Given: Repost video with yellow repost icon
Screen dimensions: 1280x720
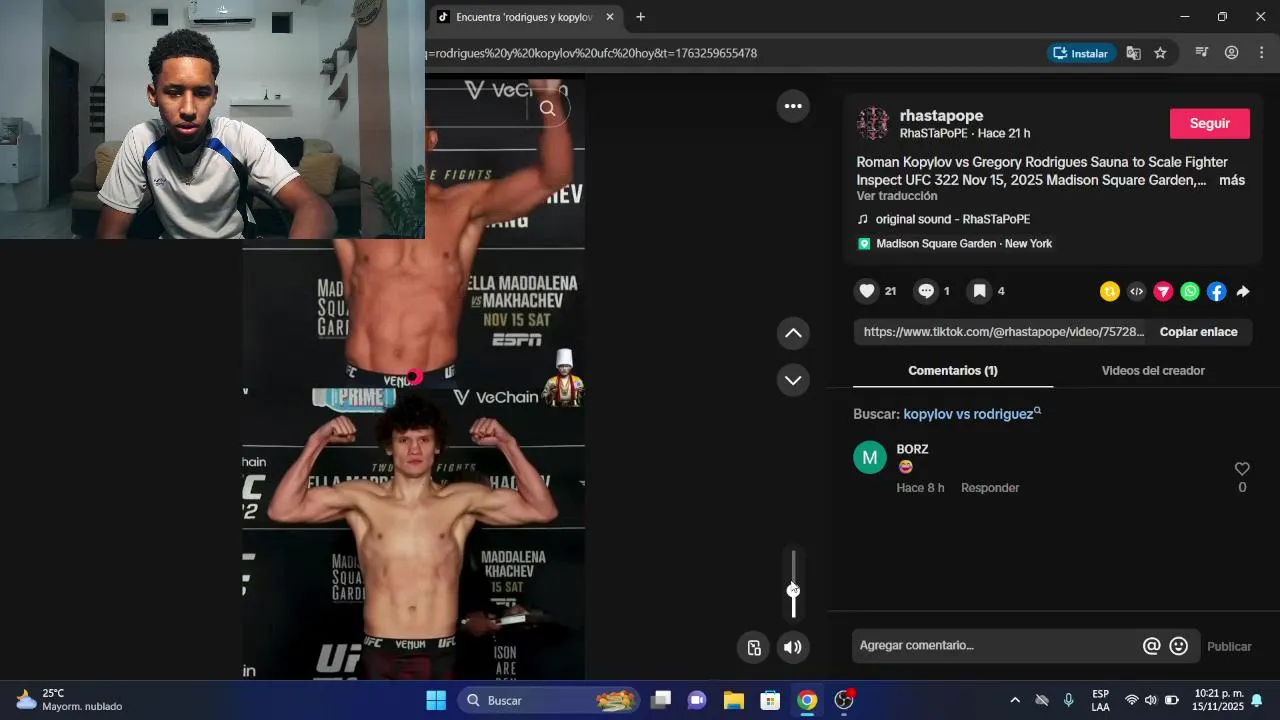Looking at the screenshot, I should point(1110,292).
